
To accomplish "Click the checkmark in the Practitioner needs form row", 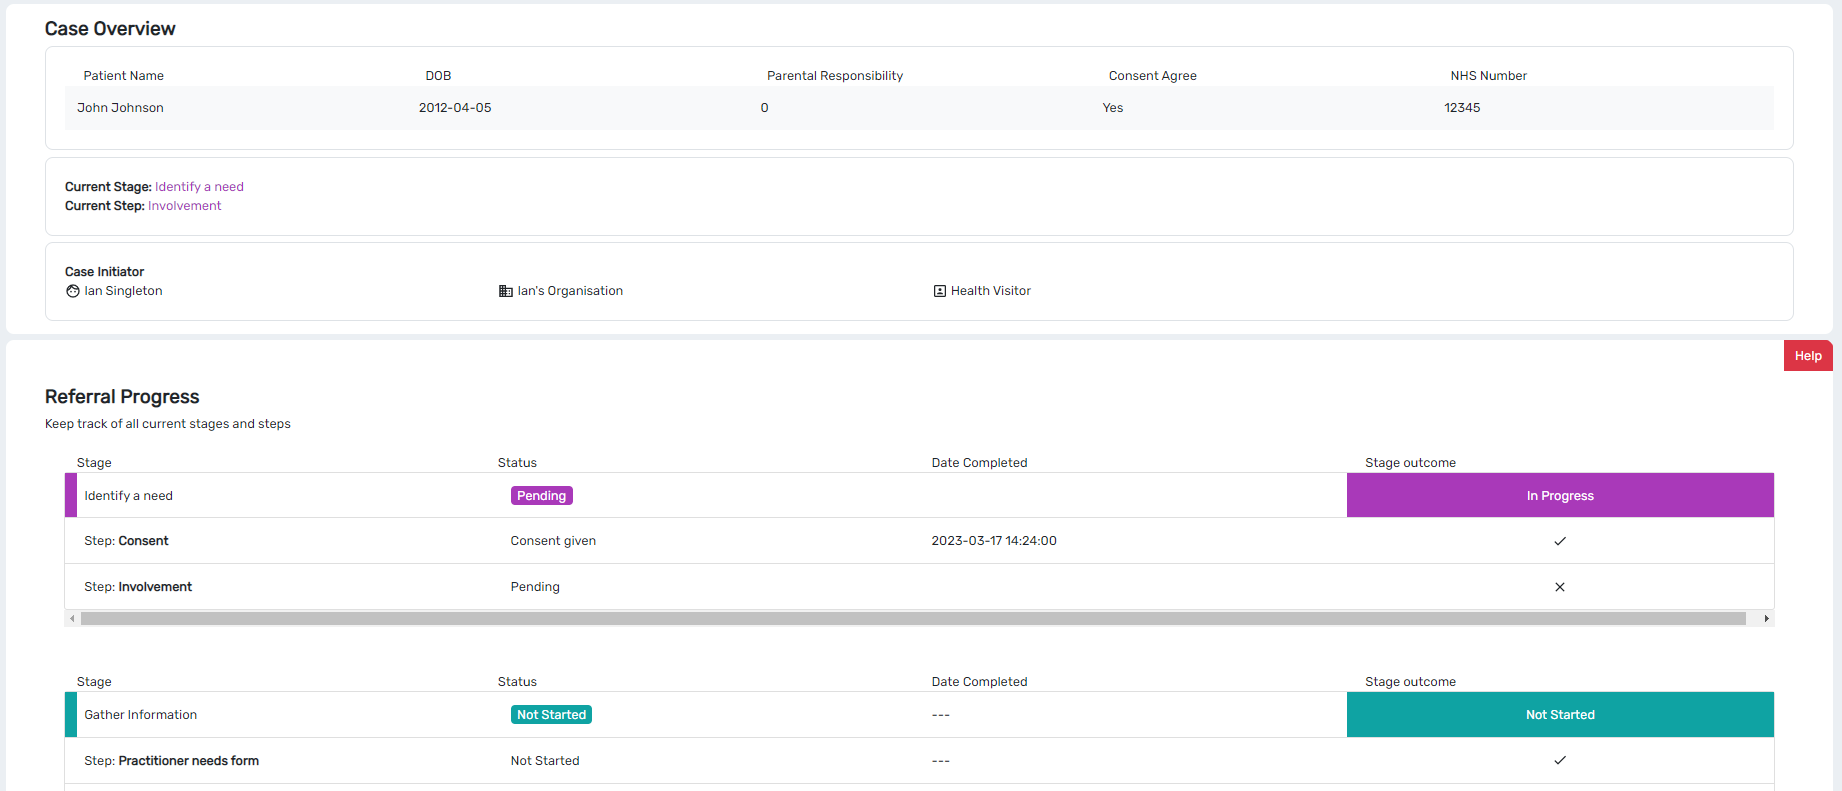I will tap(1560, 760).
